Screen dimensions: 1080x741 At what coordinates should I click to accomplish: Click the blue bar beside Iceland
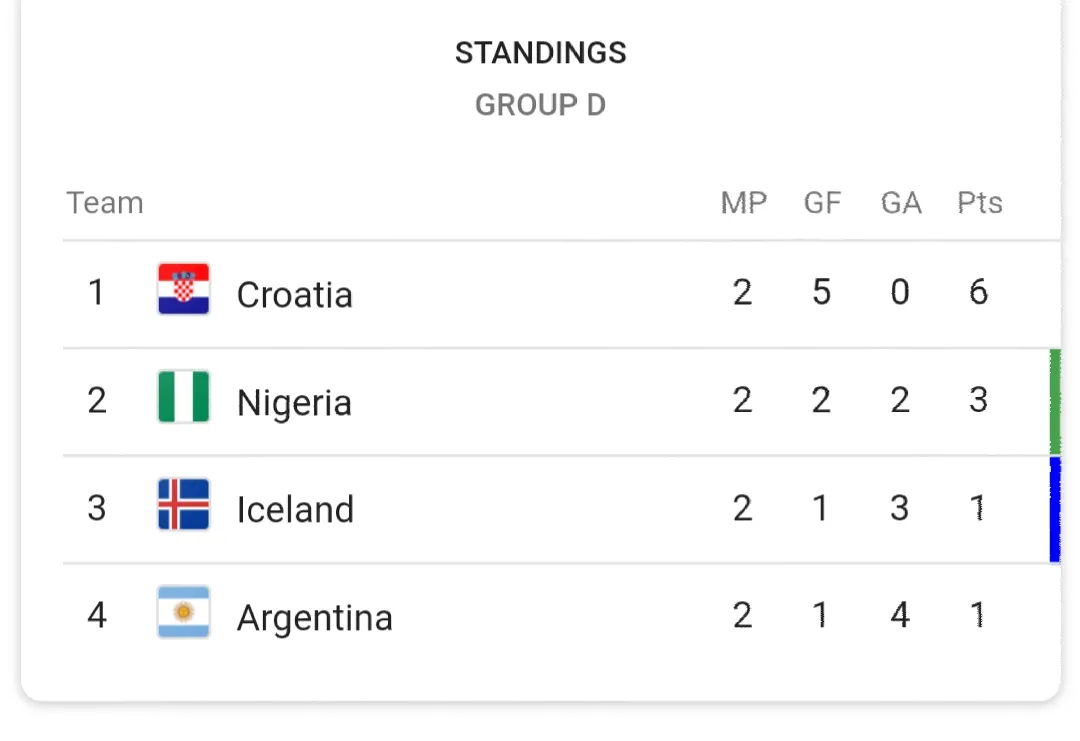1055,510
